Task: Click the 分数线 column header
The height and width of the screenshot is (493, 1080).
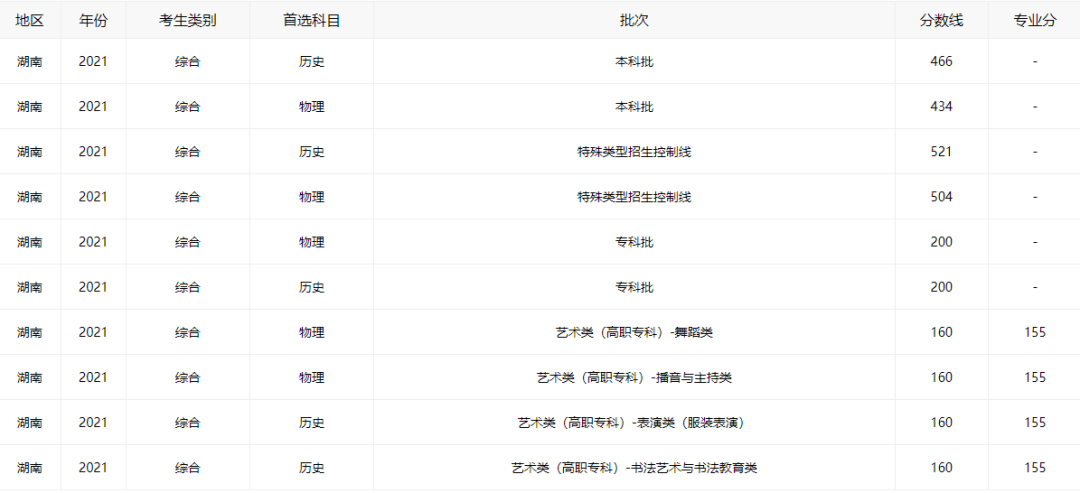Action: (941, 20)
